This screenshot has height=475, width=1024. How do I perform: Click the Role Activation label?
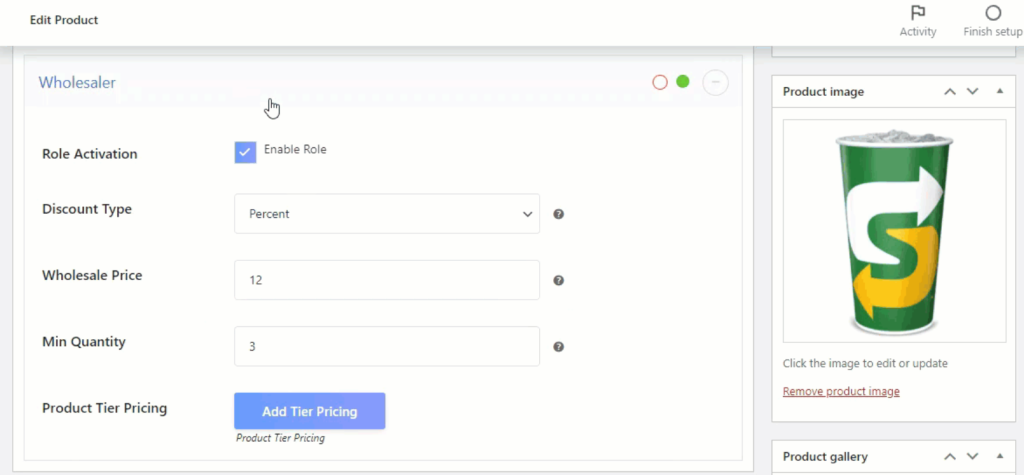pos(90,154)
